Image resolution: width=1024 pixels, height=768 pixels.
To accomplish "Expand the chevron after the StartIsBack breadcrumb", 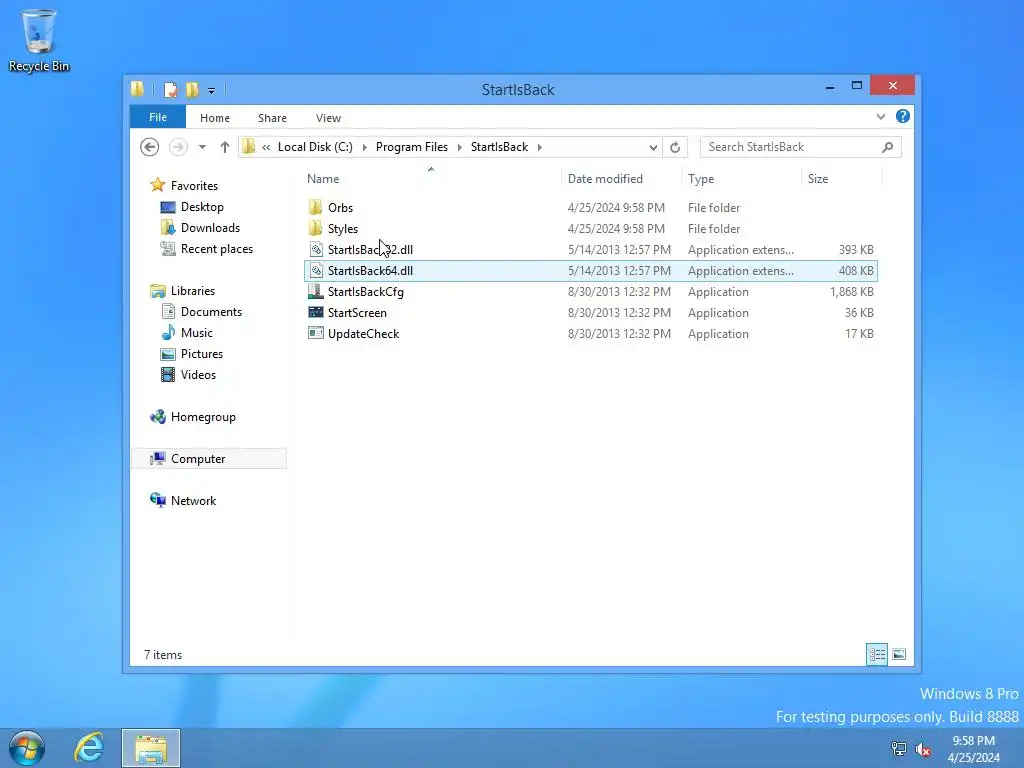I will 539,147.
